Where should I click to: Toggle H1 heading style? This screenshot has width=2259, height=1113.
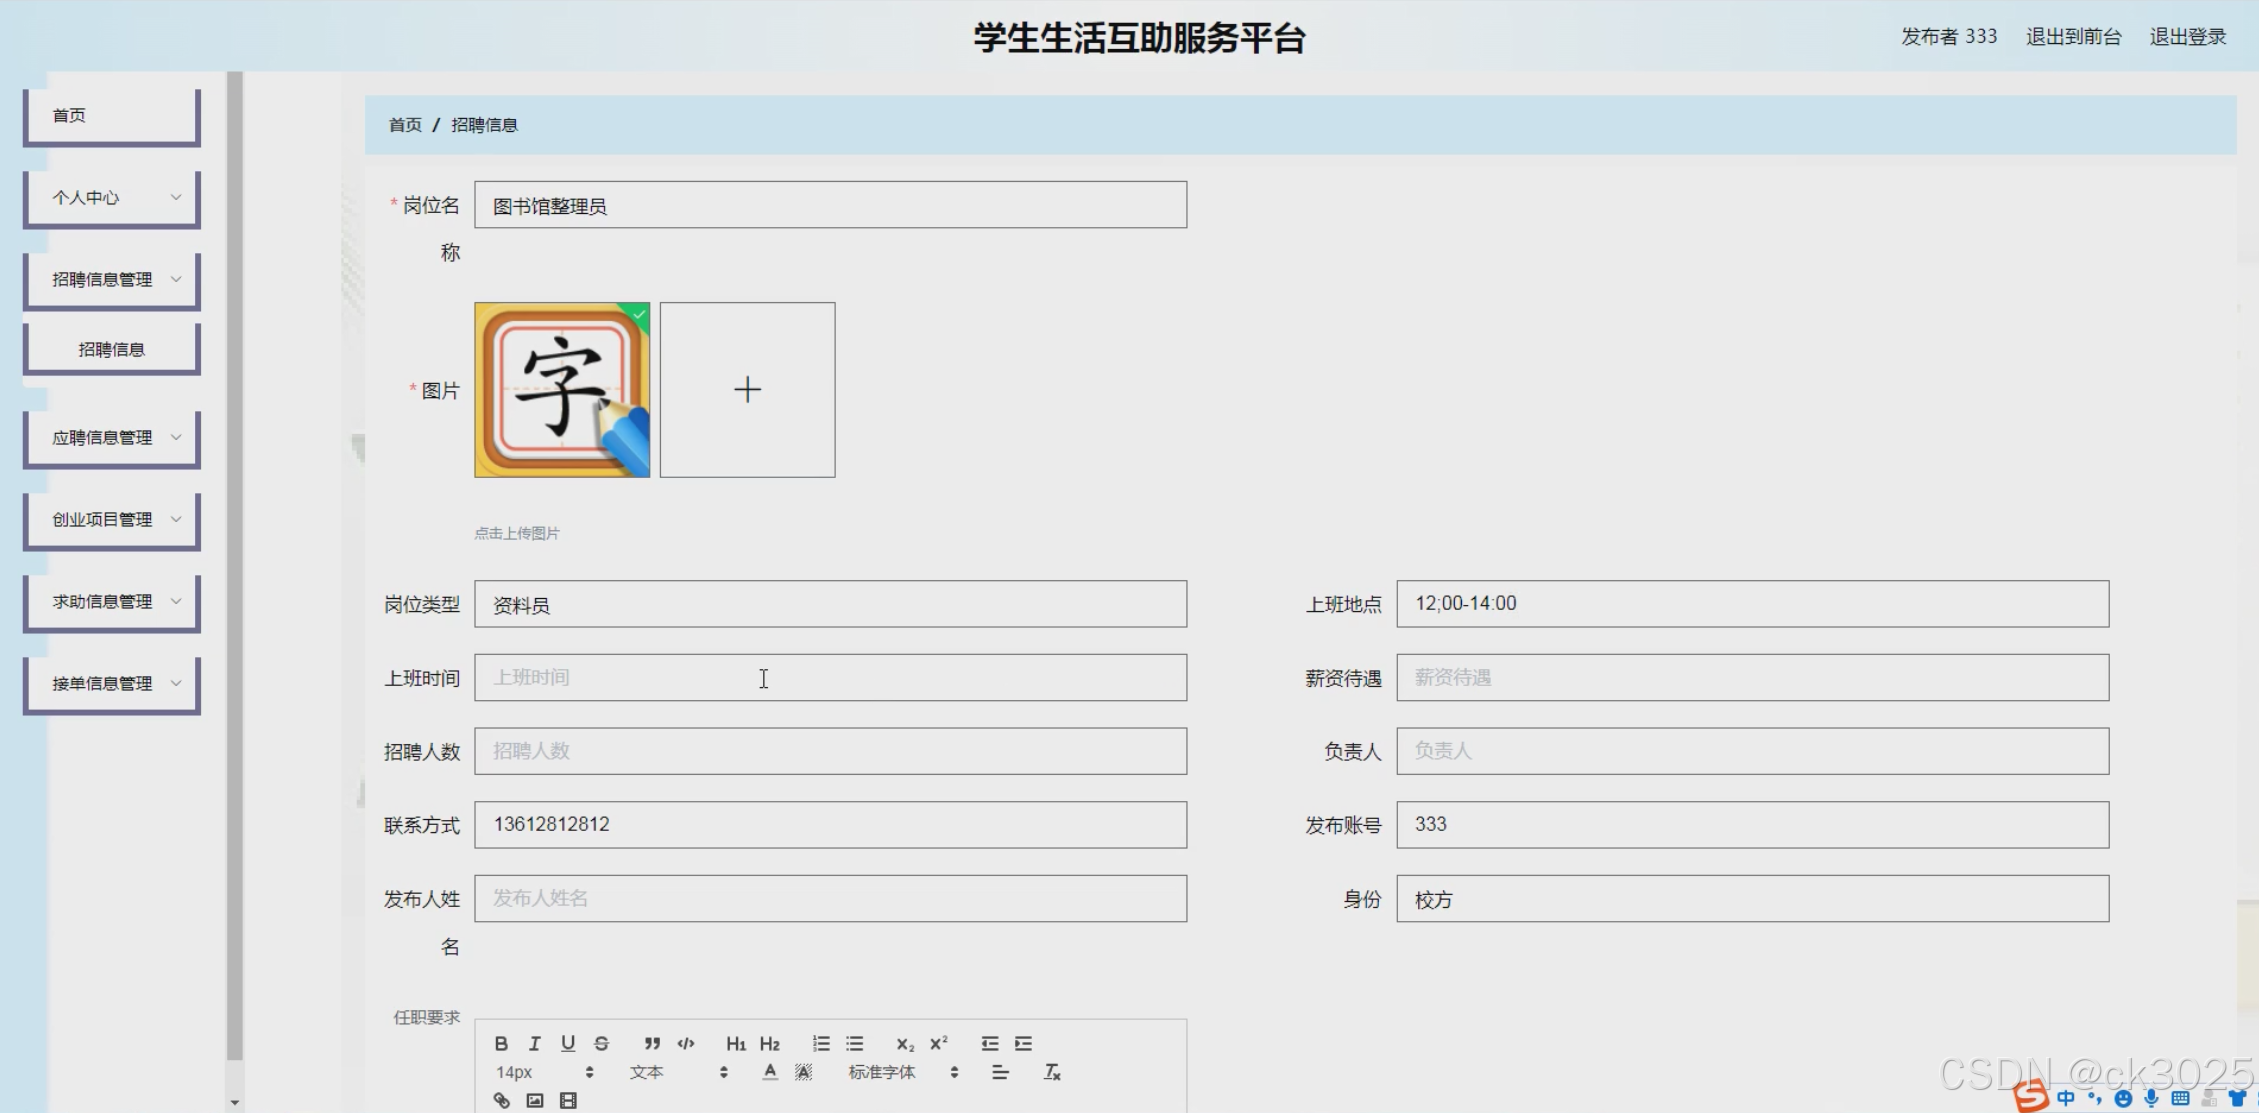click(736, 1043)
